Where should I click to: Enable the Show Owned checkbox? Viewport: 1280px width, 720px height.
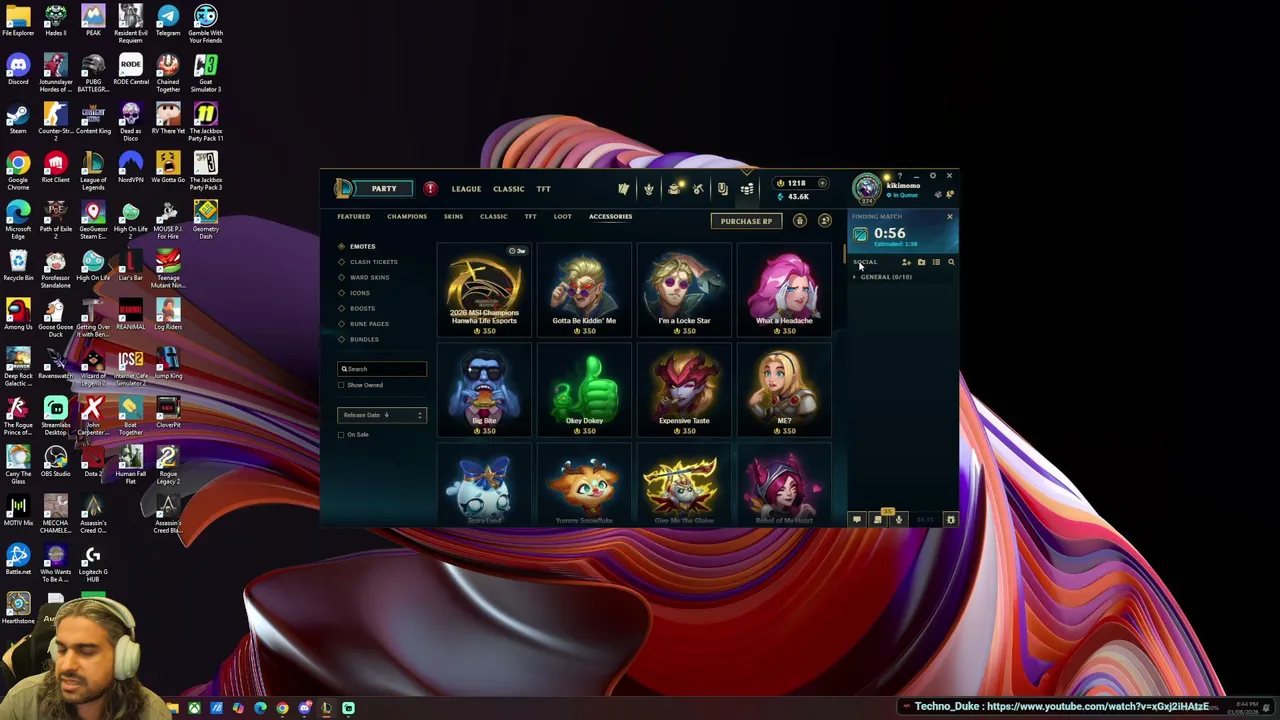point(341,385)
